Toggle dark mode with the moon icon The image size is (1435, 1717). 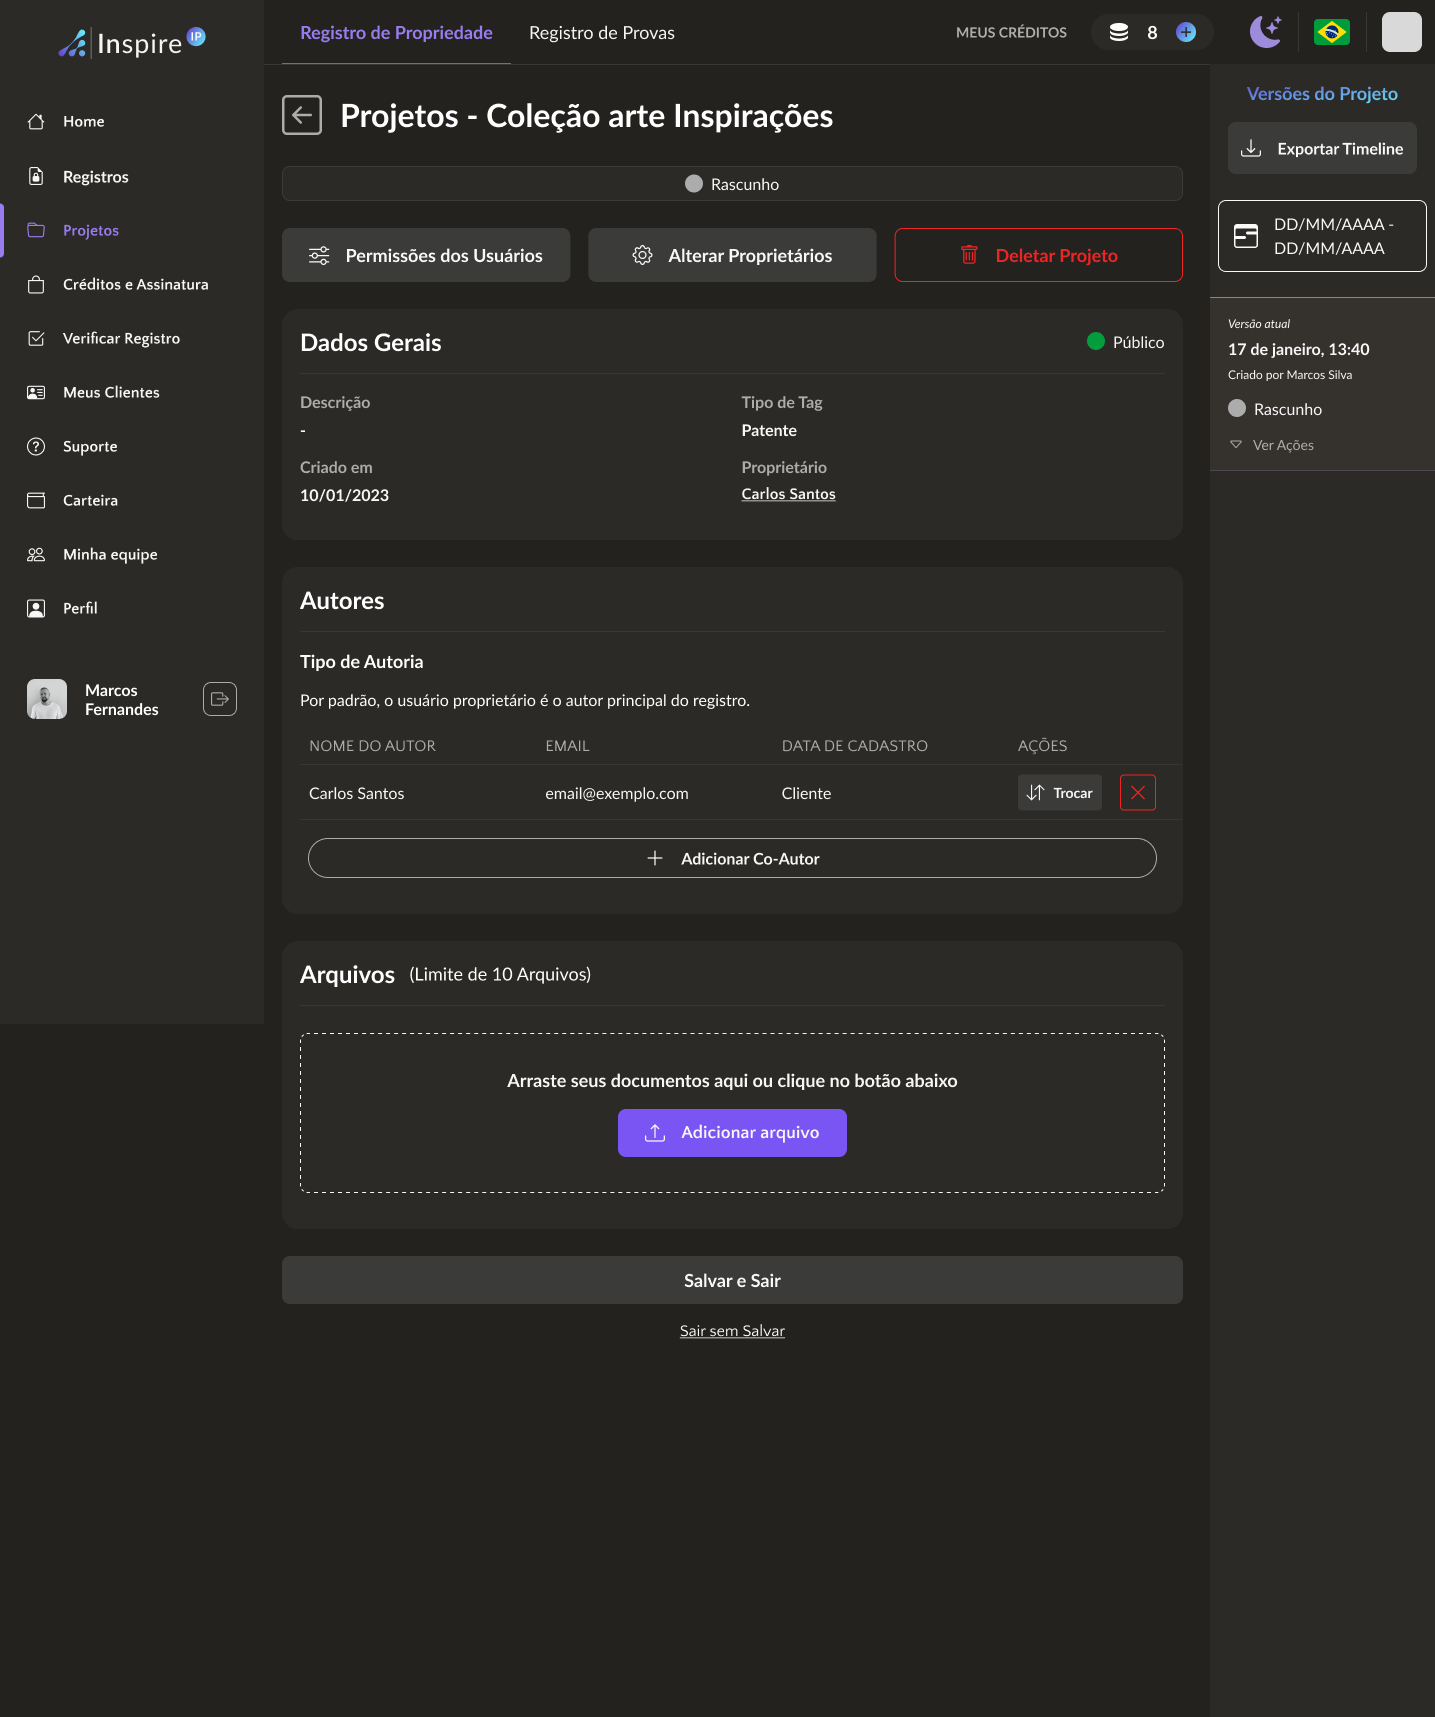click(x=1265, y=32)
